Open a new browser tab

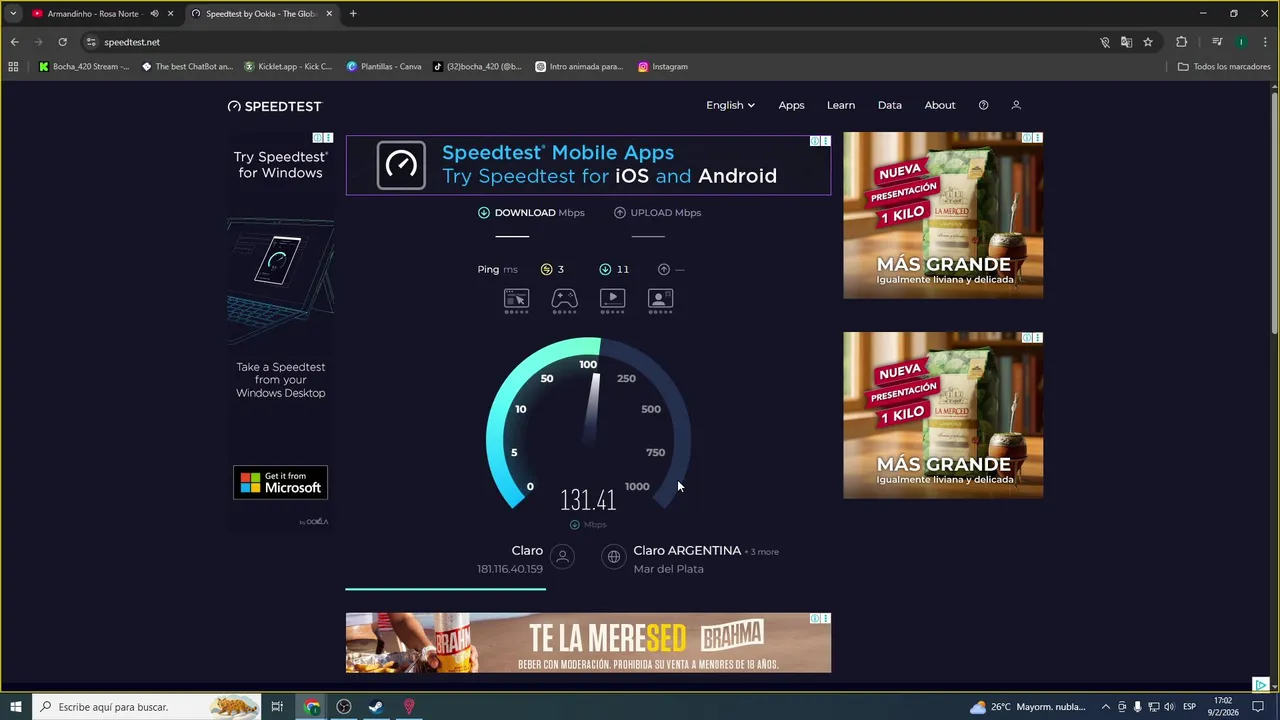(353, 14)
